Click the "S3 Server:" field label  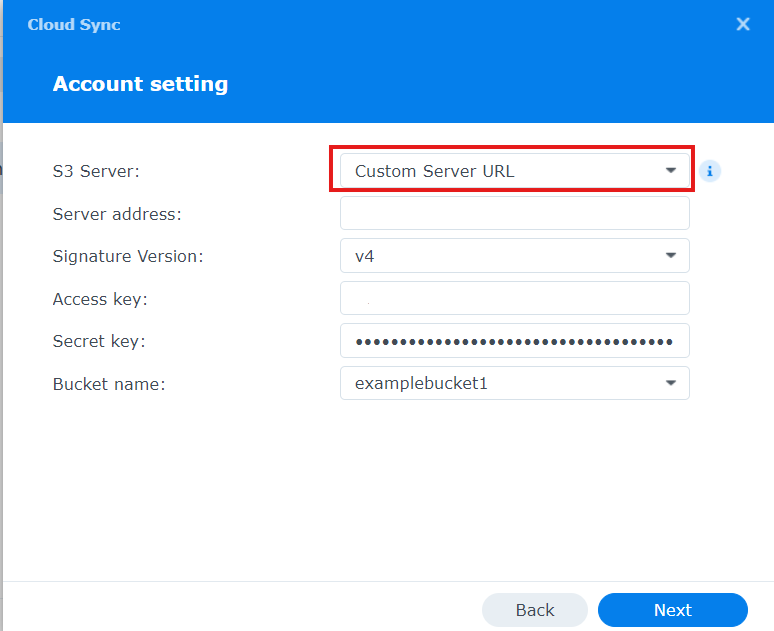pyautogui.click(x=96, y=171)
